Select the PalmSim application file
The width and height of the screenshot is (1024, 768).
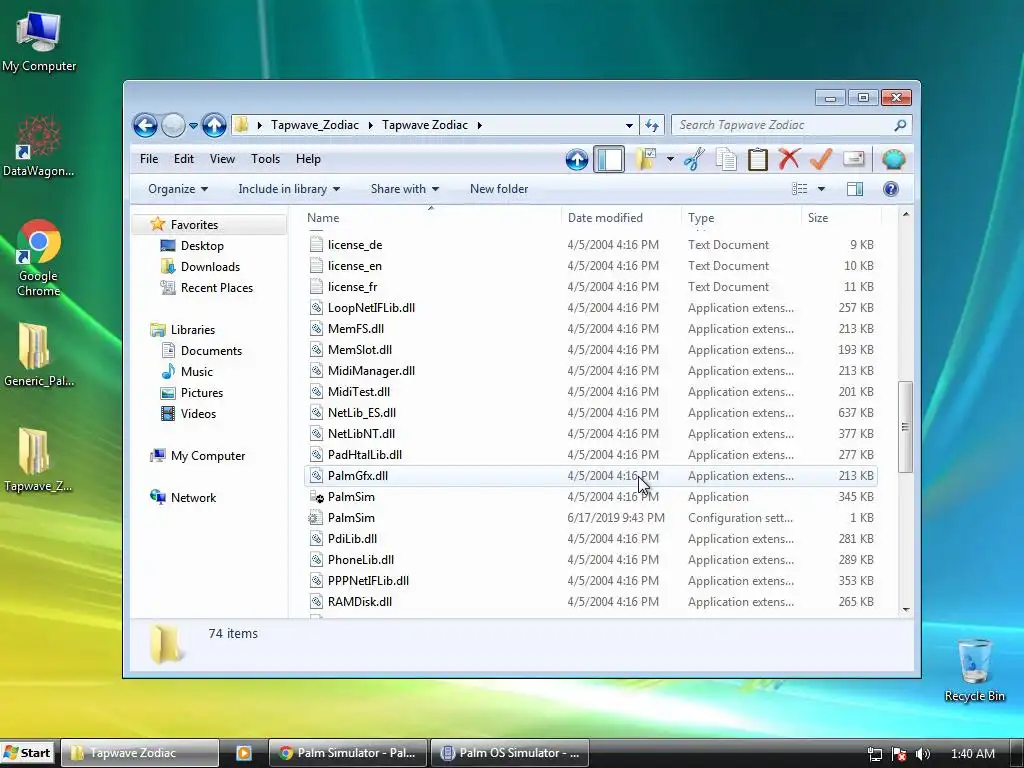pos(590,497)
